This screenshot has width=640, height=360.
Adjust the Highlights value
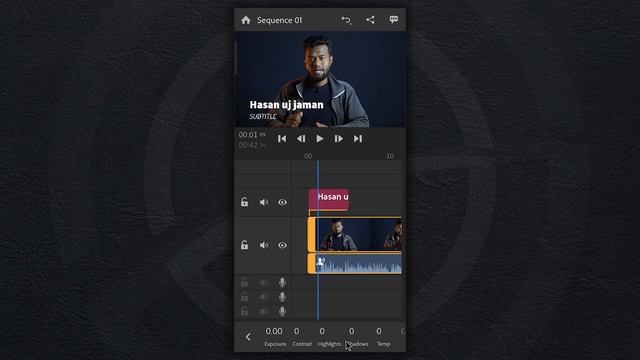click(329, 337)
